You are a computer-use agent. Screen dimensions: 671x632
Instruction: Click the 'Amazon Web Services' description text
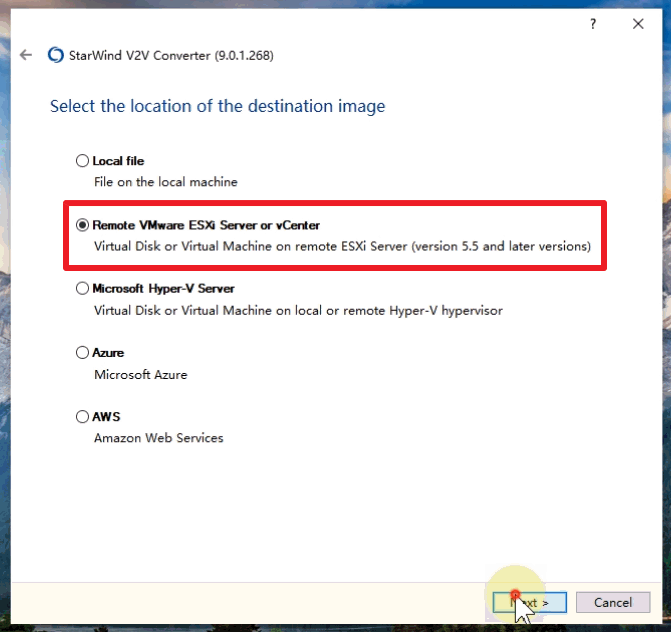(159, 438)
